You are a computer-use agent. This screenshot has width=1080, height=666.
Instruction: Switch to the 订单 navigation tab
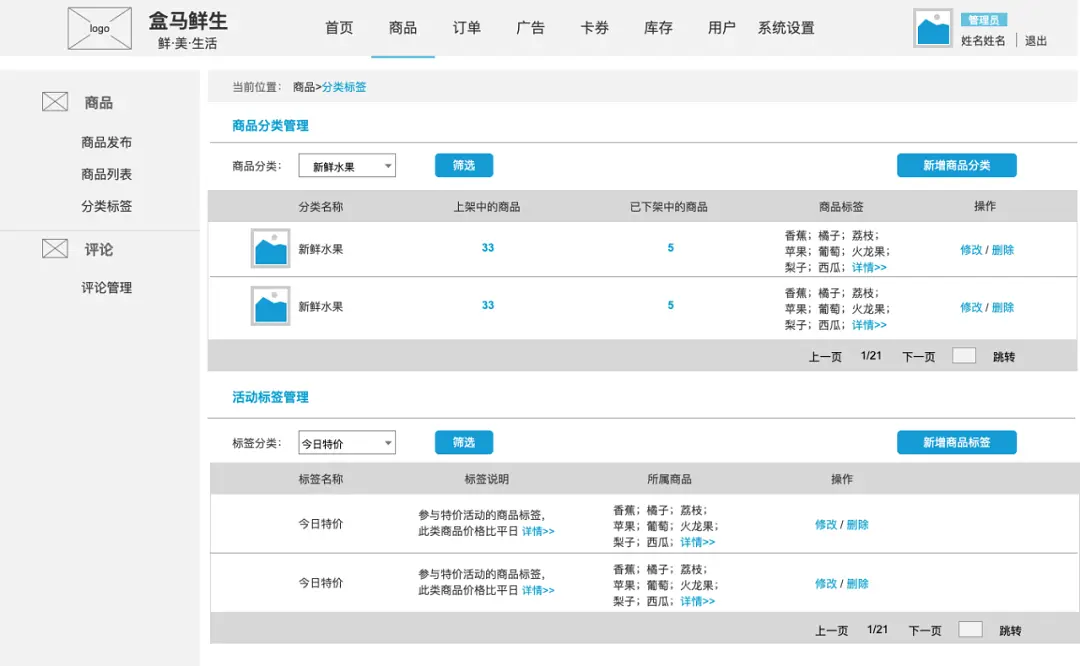[x=466, y=29]
